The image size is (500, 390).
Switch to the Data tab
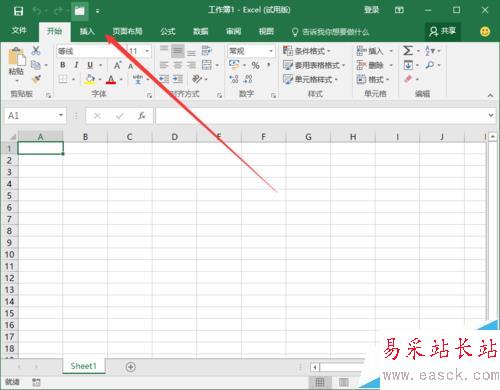coord(201,32)
